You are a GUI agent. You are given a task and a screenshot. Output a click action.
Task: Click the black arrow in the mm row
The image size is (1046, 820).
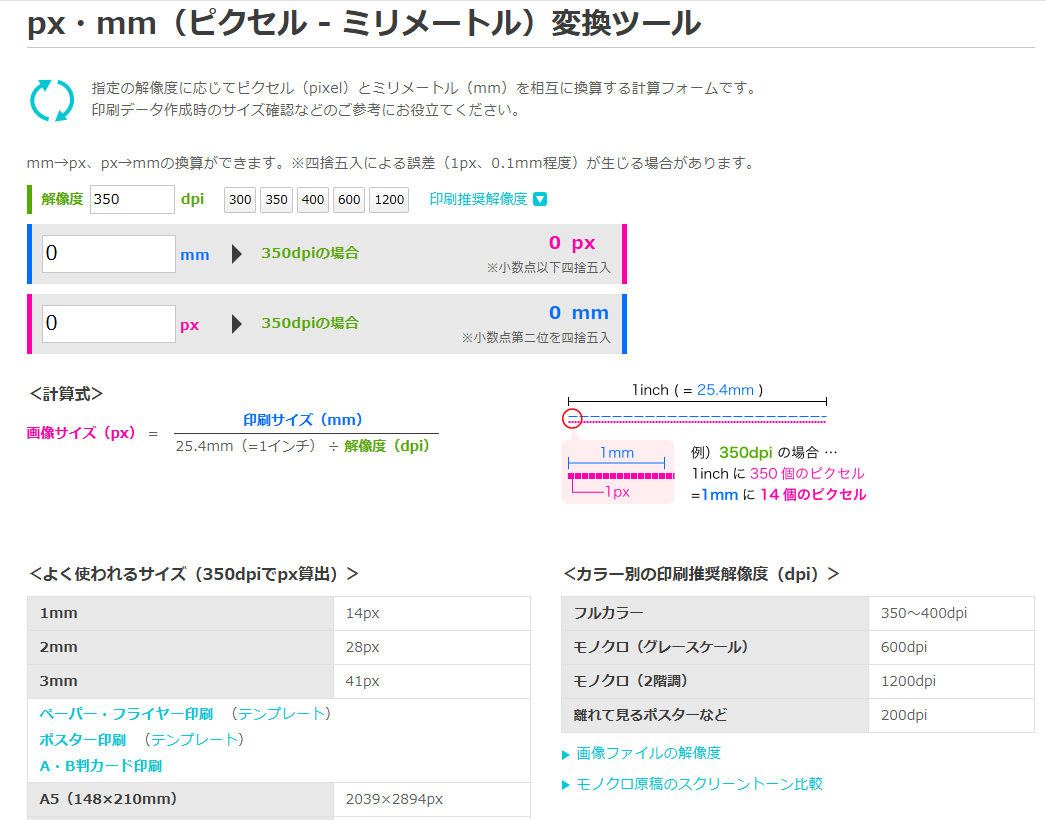pyautogui.click(x=236, y=254)
